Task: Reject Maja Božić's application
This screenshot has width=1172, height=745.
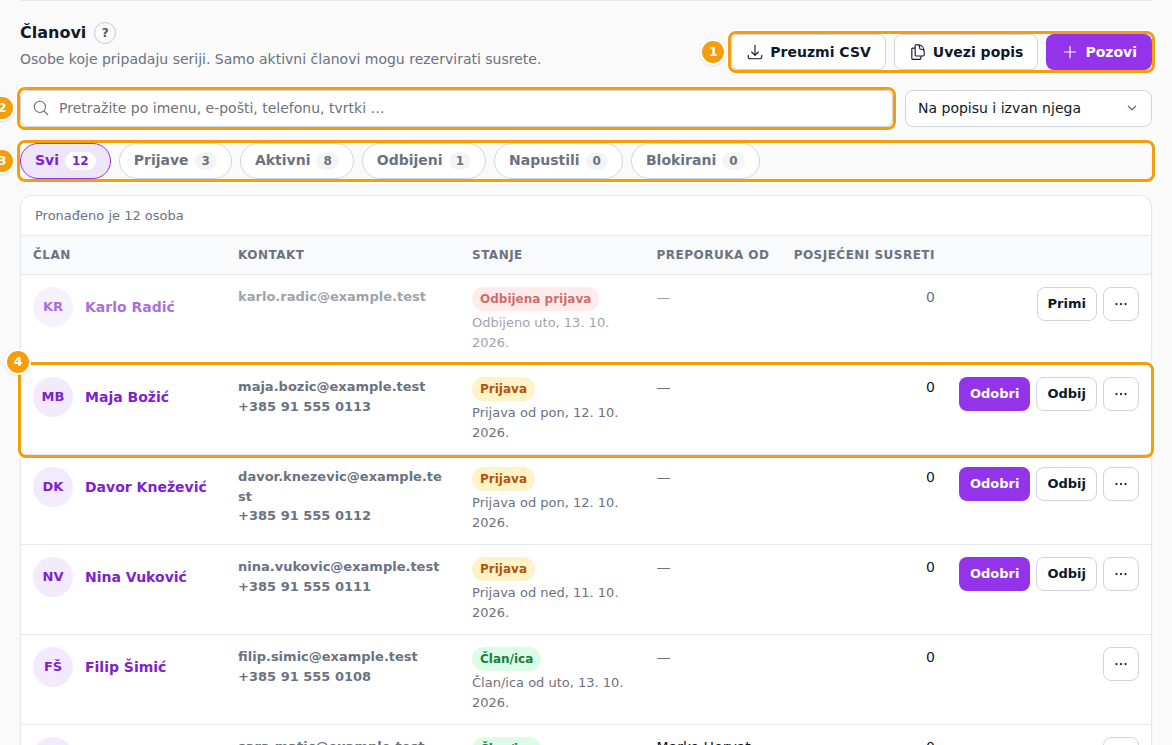Action: (x=1066, y=394)
